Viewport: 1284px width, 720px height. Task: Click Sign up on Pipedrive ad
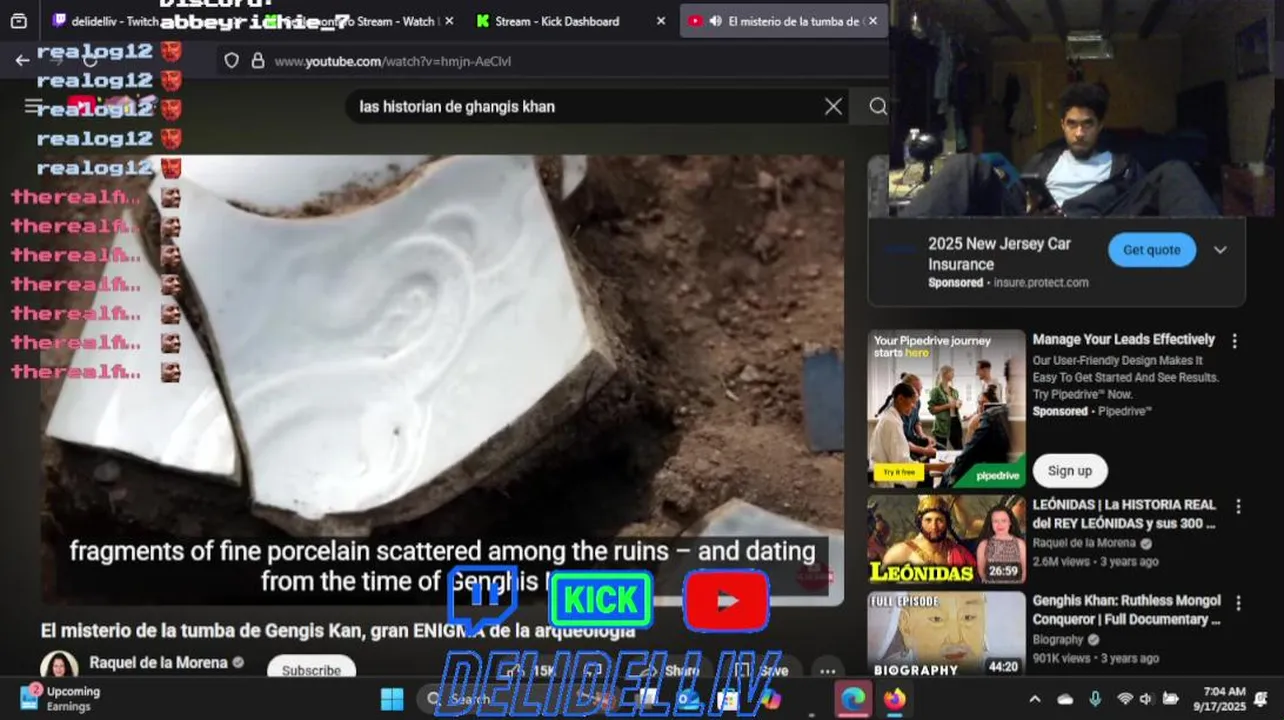click(x=1070, y=471)
